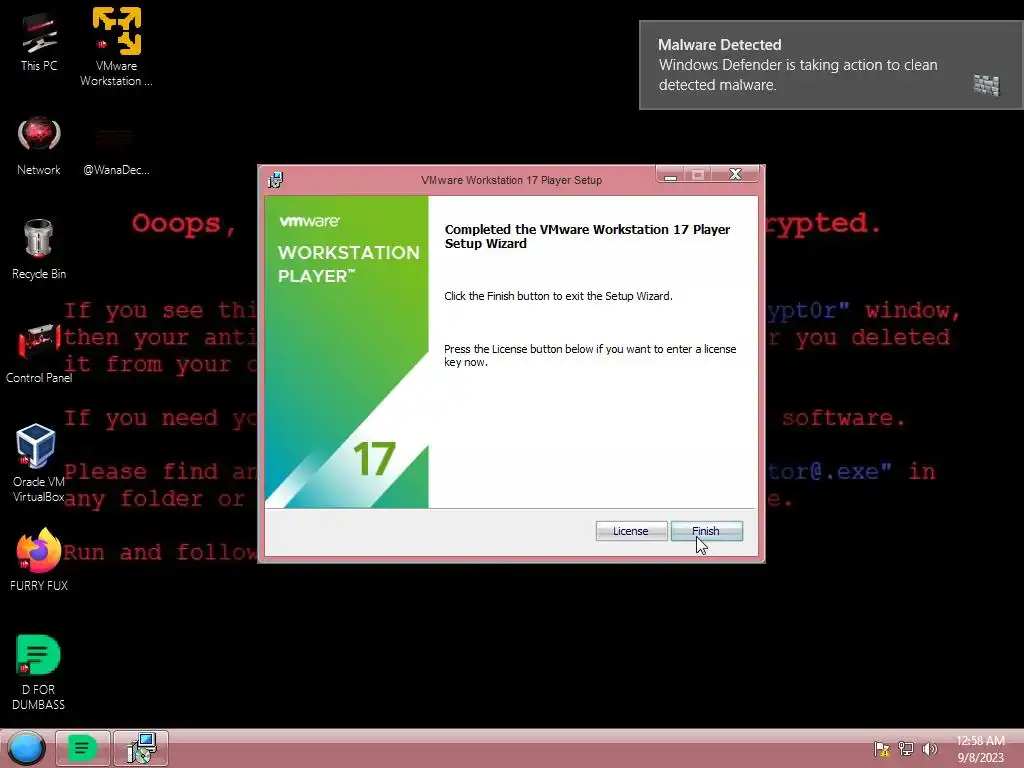Open the Action Center flag tray icon
The height and width of the screenshot is (768, 1024).
(882, 749)
